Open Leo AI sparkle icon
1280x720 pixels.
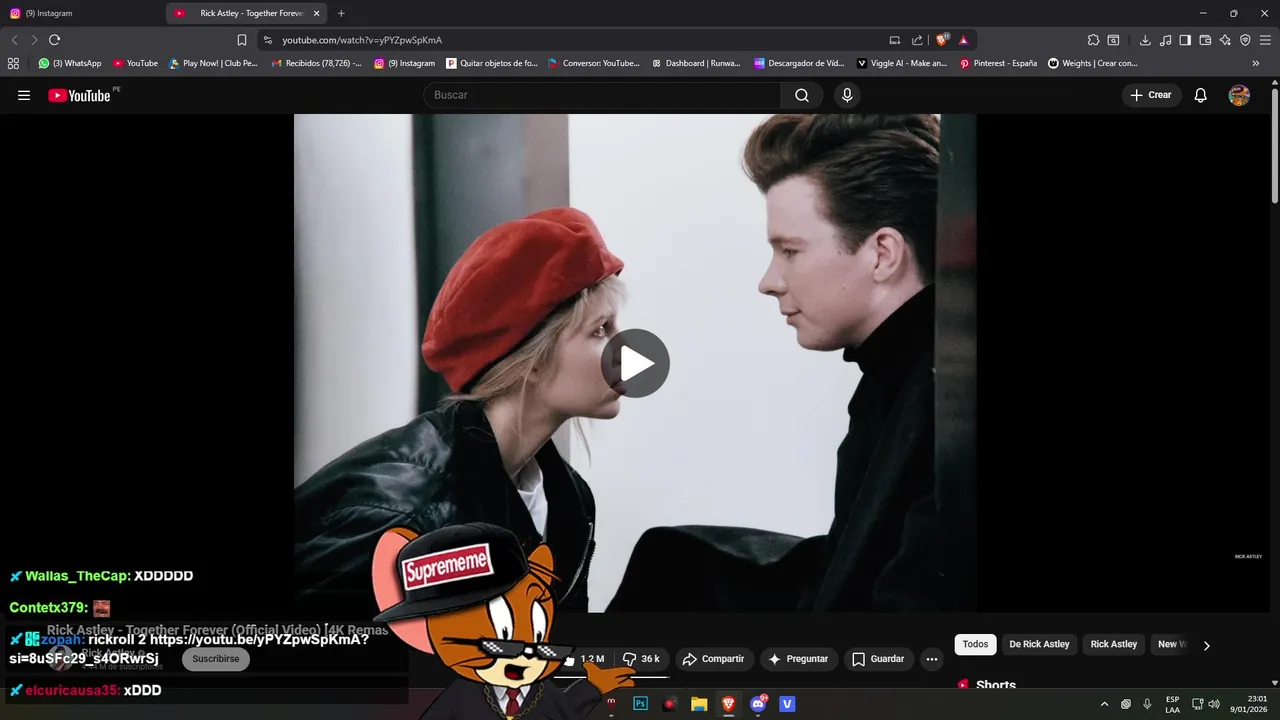(1225, 40)
